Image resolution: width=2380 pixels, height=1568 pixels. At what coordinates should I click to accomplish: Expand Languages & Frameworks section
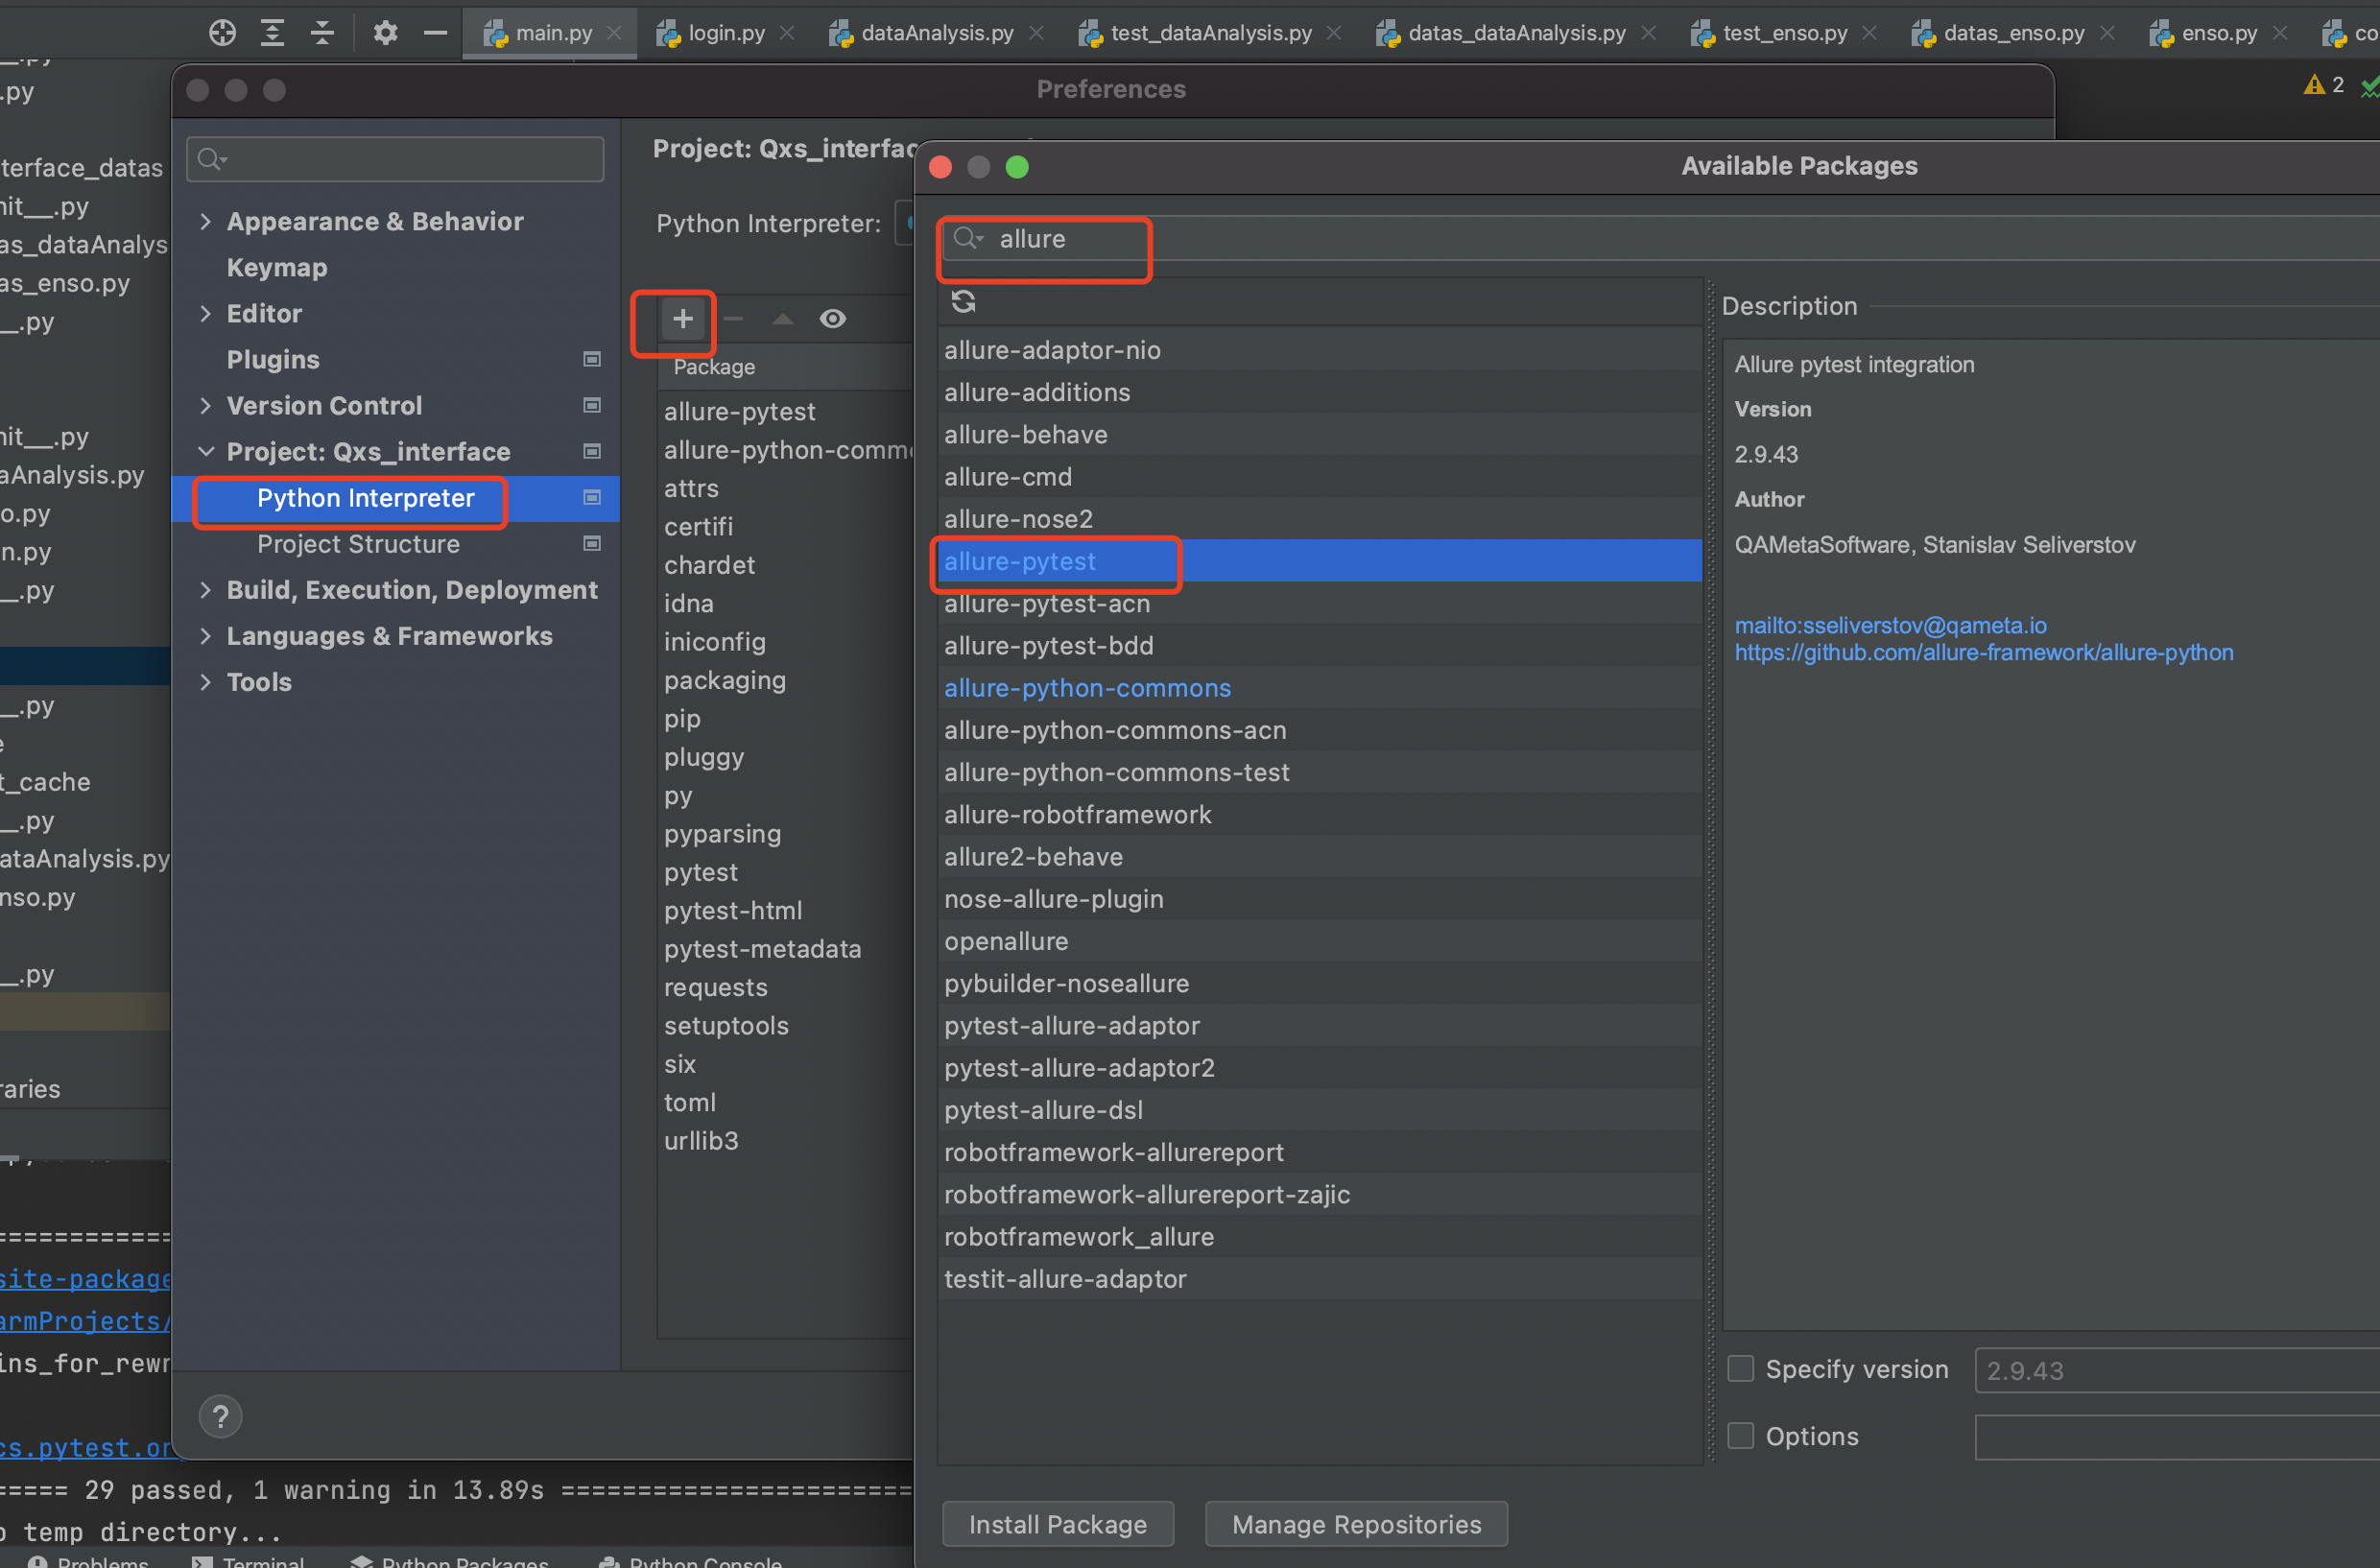click(206, 635)
